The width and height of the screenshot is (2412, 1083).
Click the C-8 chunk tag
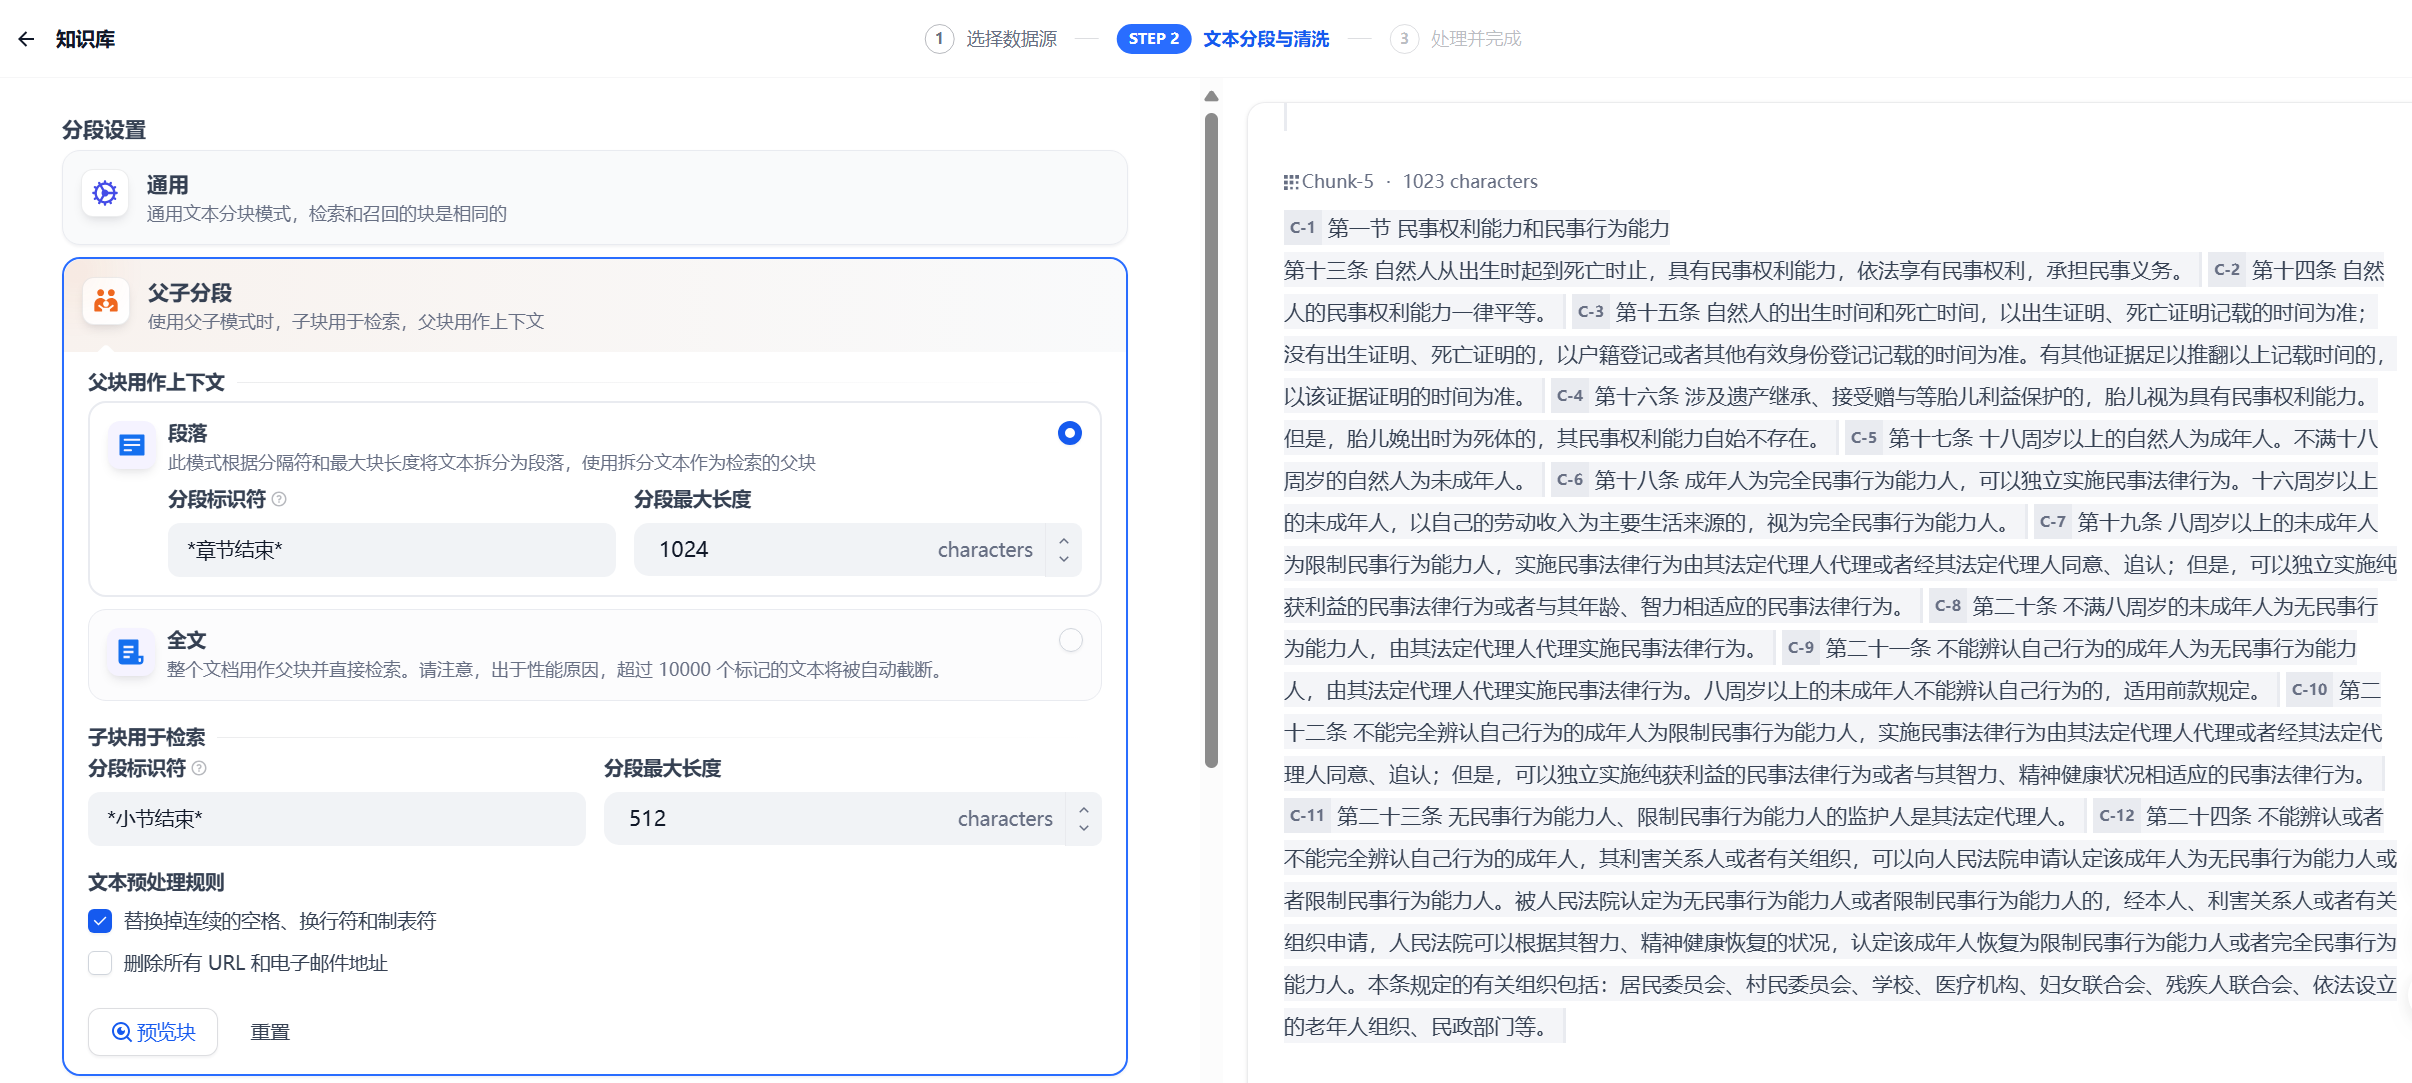coord(1947,606)
